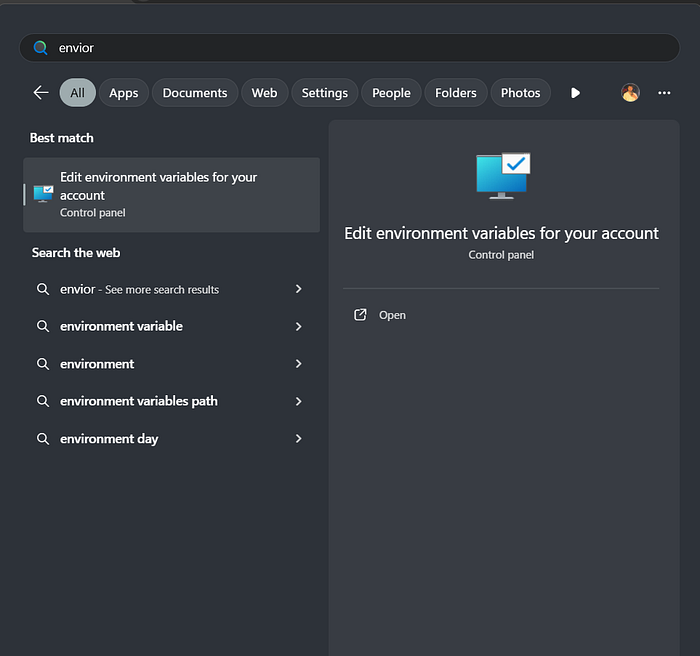Click the preview title 'Edit environment variables for your account'
700x656 pixels.
tap(501, 234)
